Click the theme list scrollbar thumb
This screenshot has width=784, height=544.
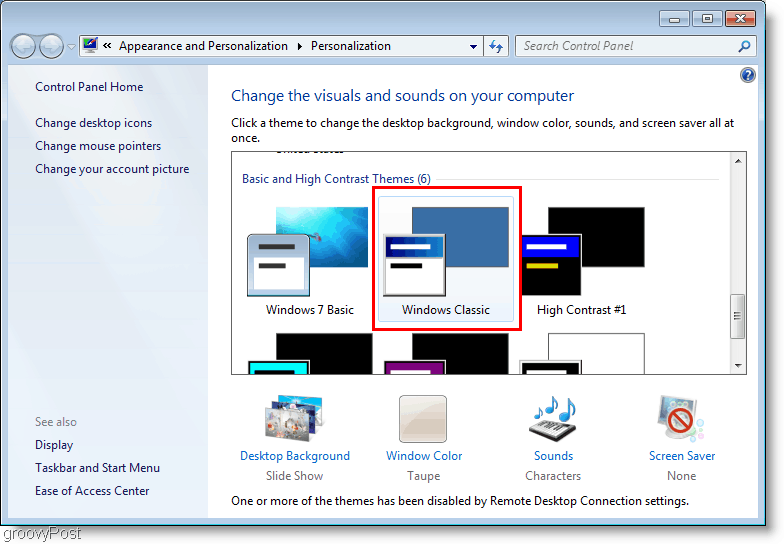coord(738,316)
